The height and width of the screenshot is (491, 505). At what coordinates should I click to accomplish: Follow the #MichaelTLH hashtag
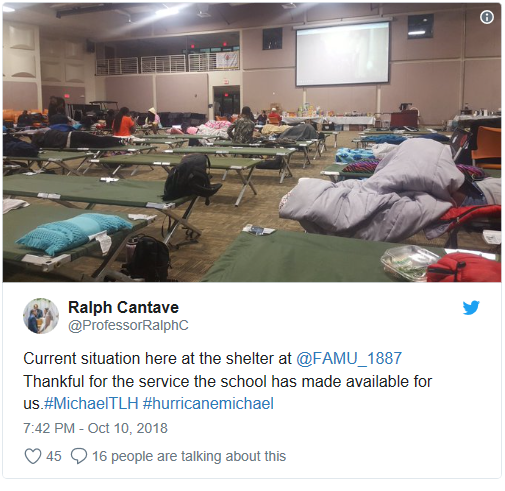pyautogui.click(x=91, y=403)
